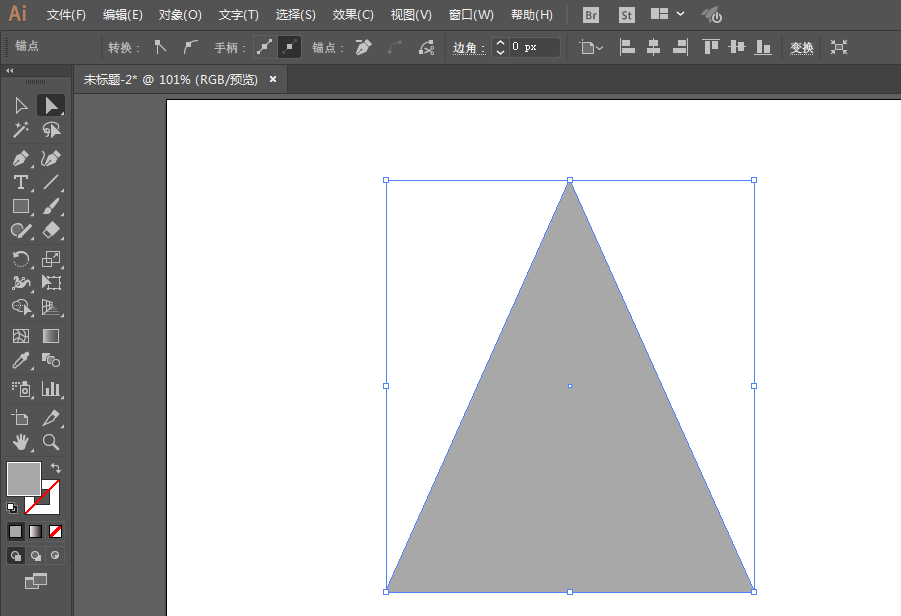Collapse the tools panel with double arrows

click(x=10, y=71)
